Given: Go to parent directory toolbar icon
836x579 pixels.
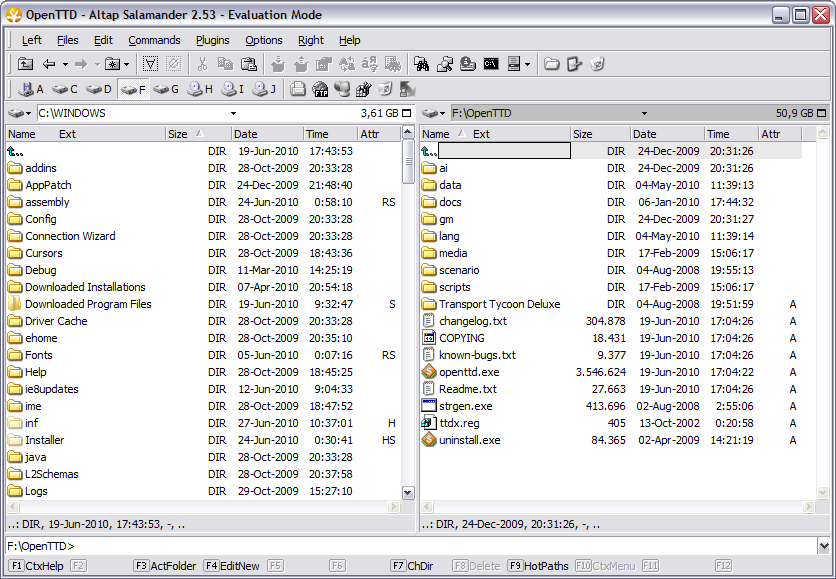Looking at the screenshot, I should 25,65.
